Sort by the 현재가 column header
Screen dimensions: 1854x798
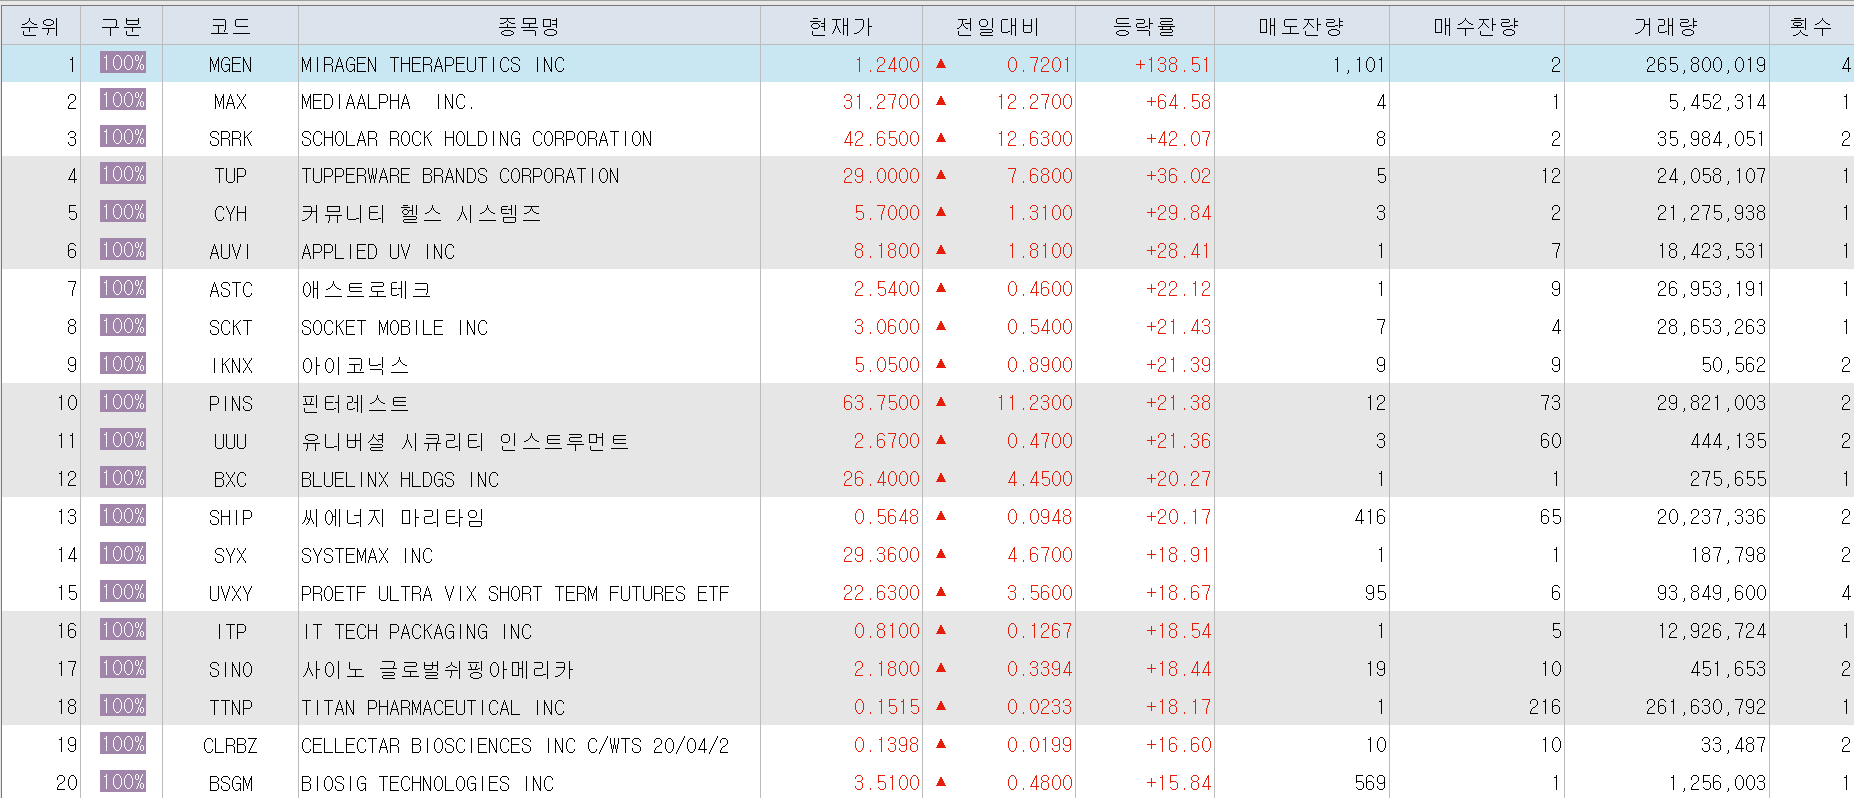841,27
